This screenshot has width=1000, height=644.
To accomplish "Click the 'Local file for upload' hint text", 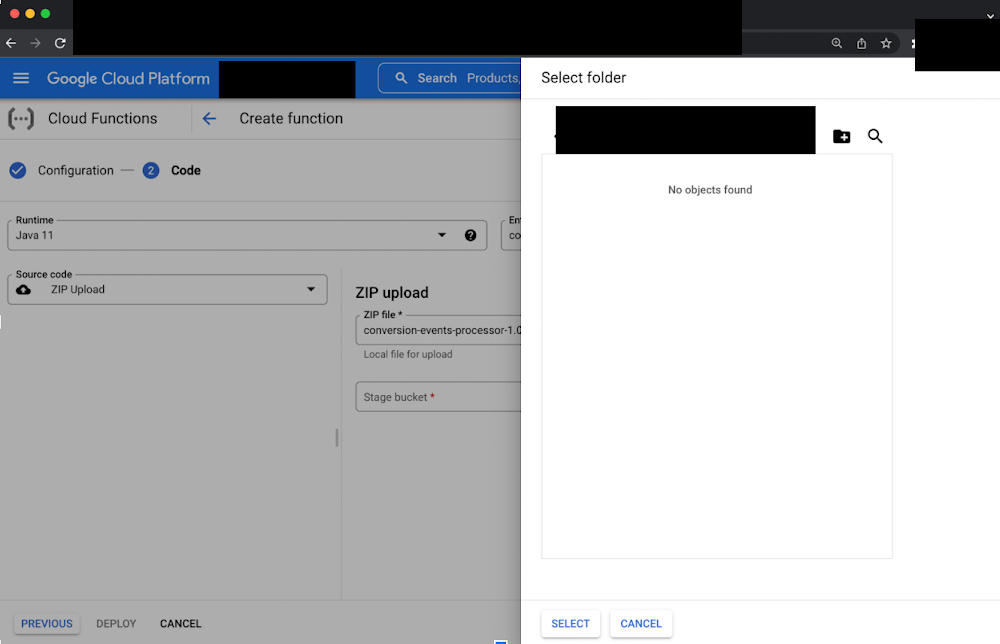I will pyautogui.click(x=408, y=355).
